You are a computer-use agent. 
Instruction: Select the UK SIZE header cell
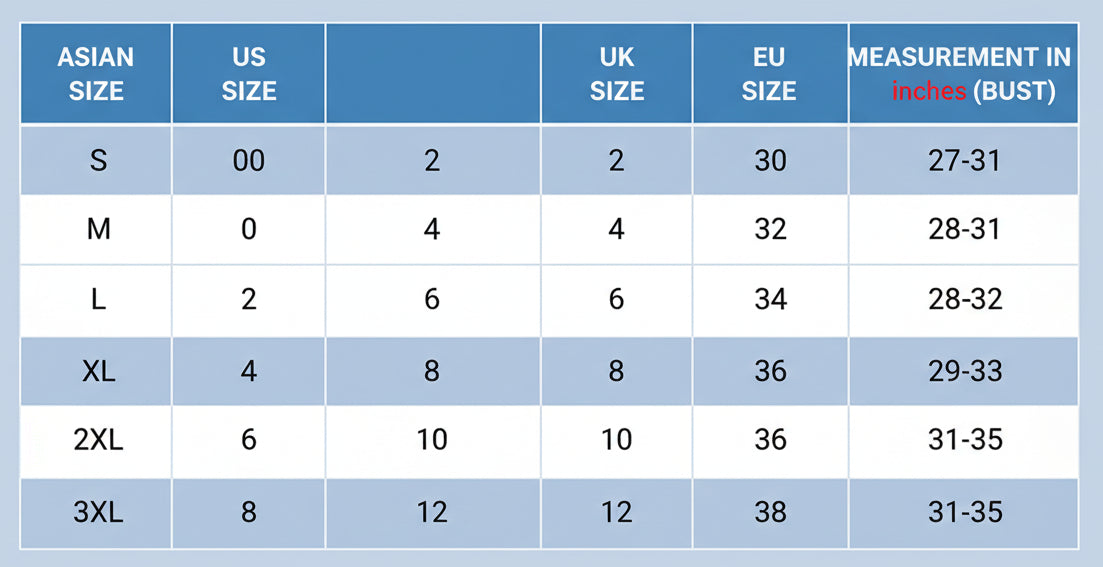pos(617,74)
